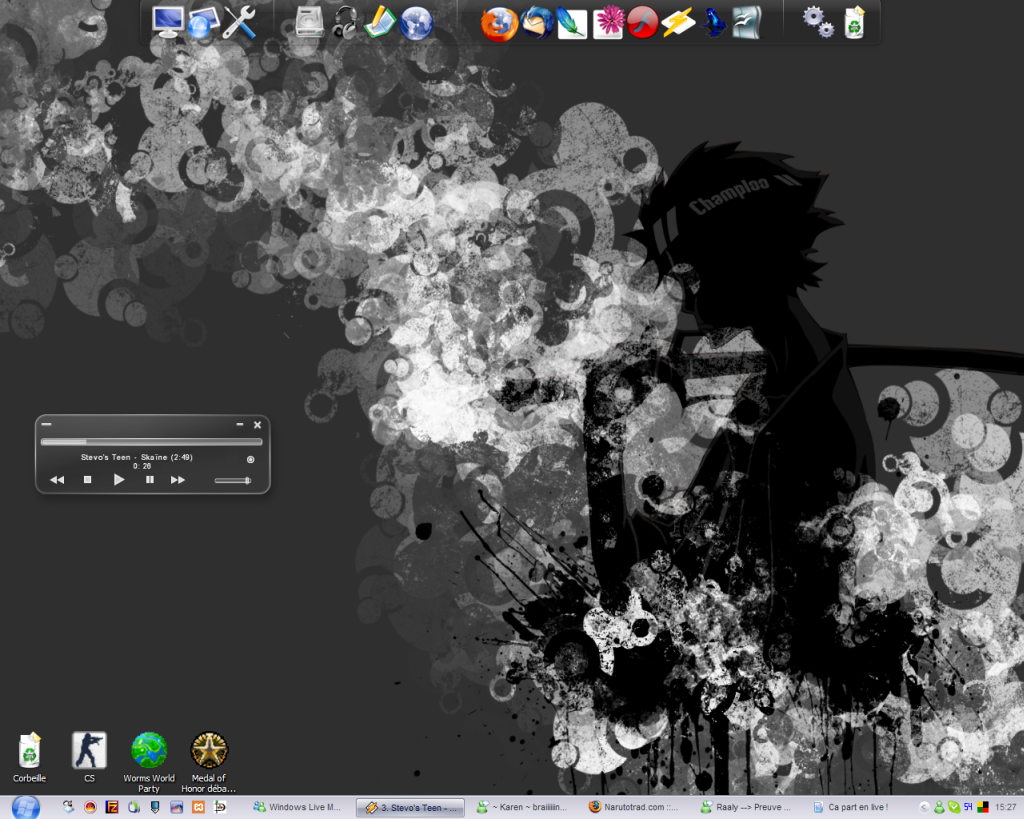Expand hidden system tray icons arrow
This screenshot has height=819, width=1024.
(924, 808)
